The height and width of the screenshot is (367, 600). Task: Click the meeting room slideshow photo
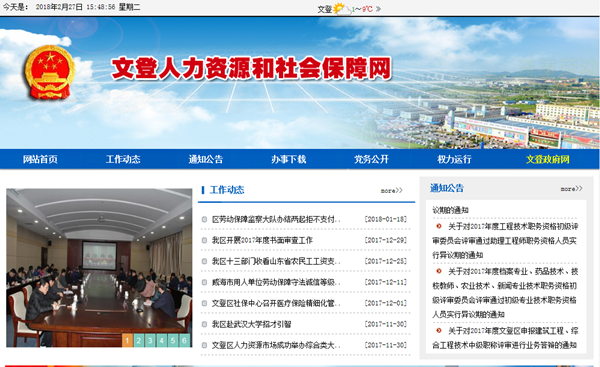pos(99,268)
